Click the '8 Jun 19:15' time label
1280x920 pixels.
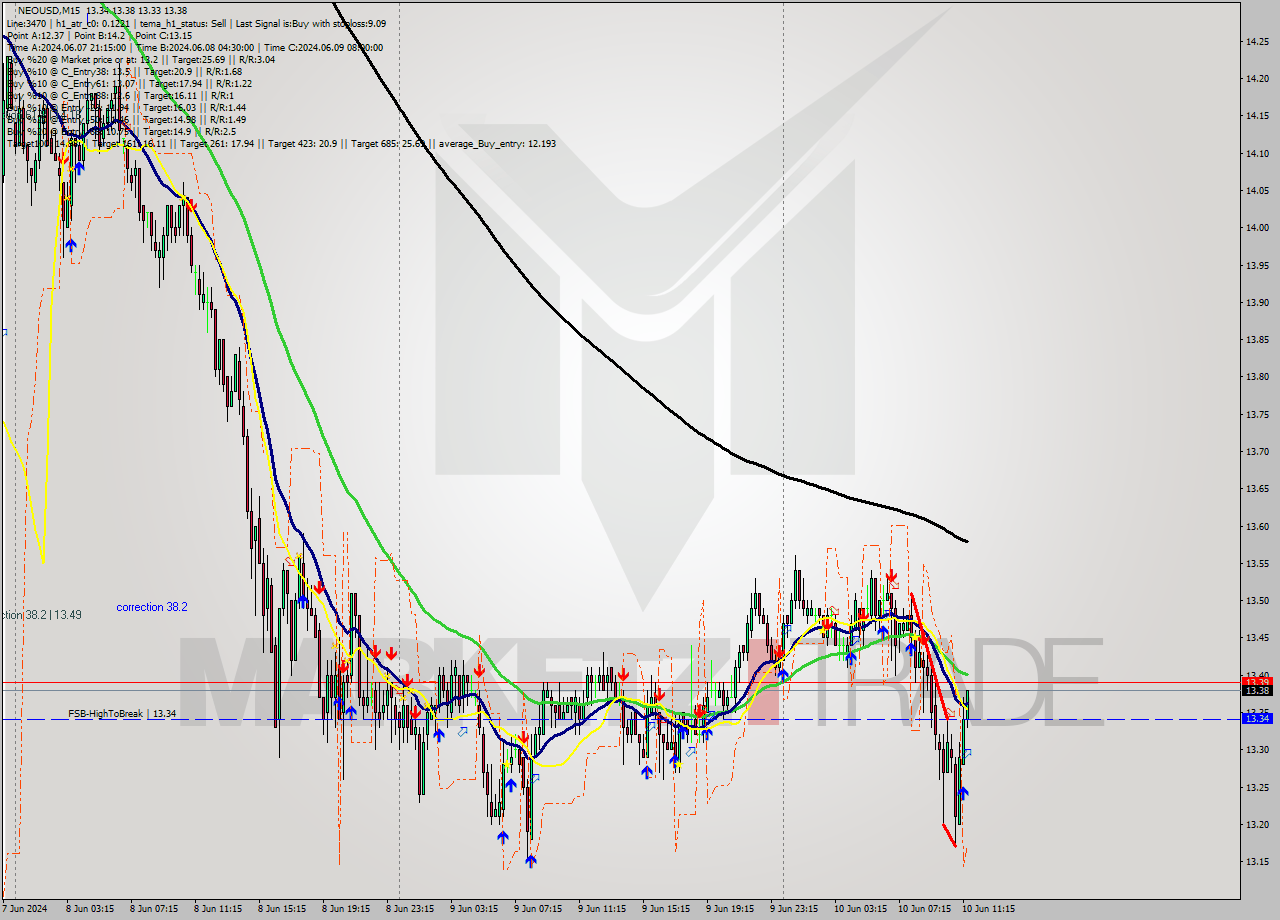point(346,909)
